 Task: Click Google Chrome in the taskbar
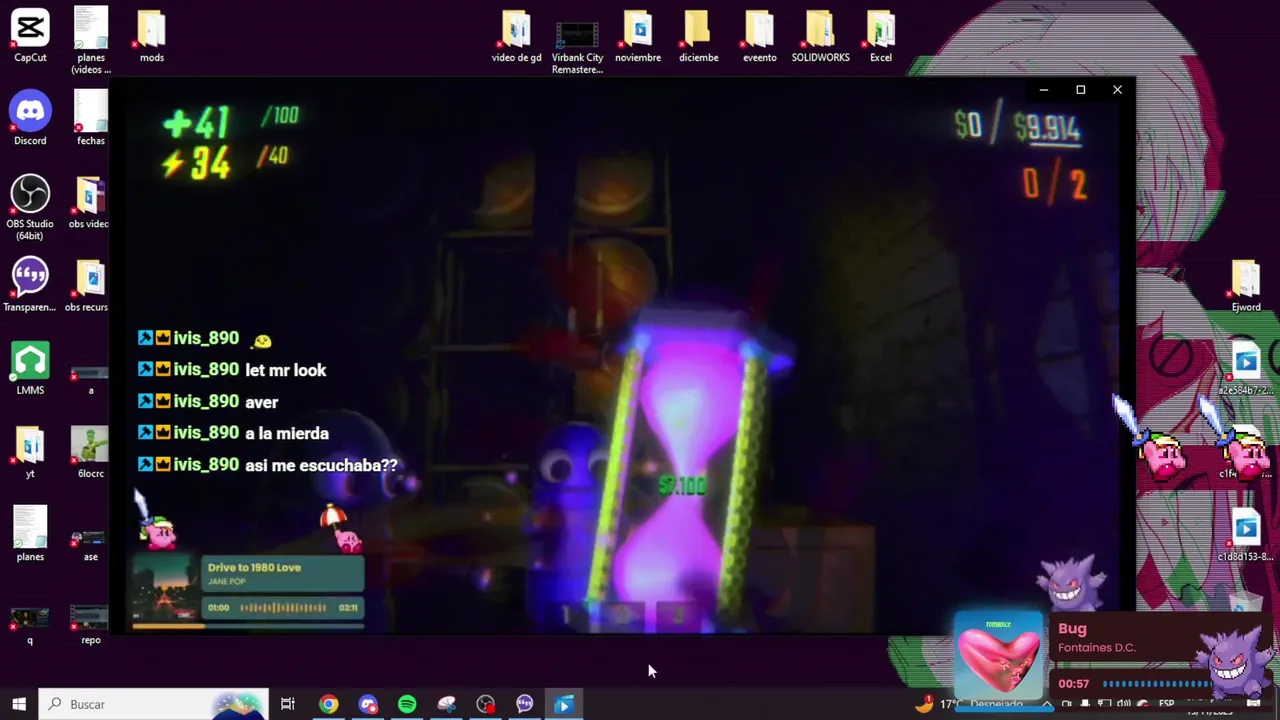[328, 704]
